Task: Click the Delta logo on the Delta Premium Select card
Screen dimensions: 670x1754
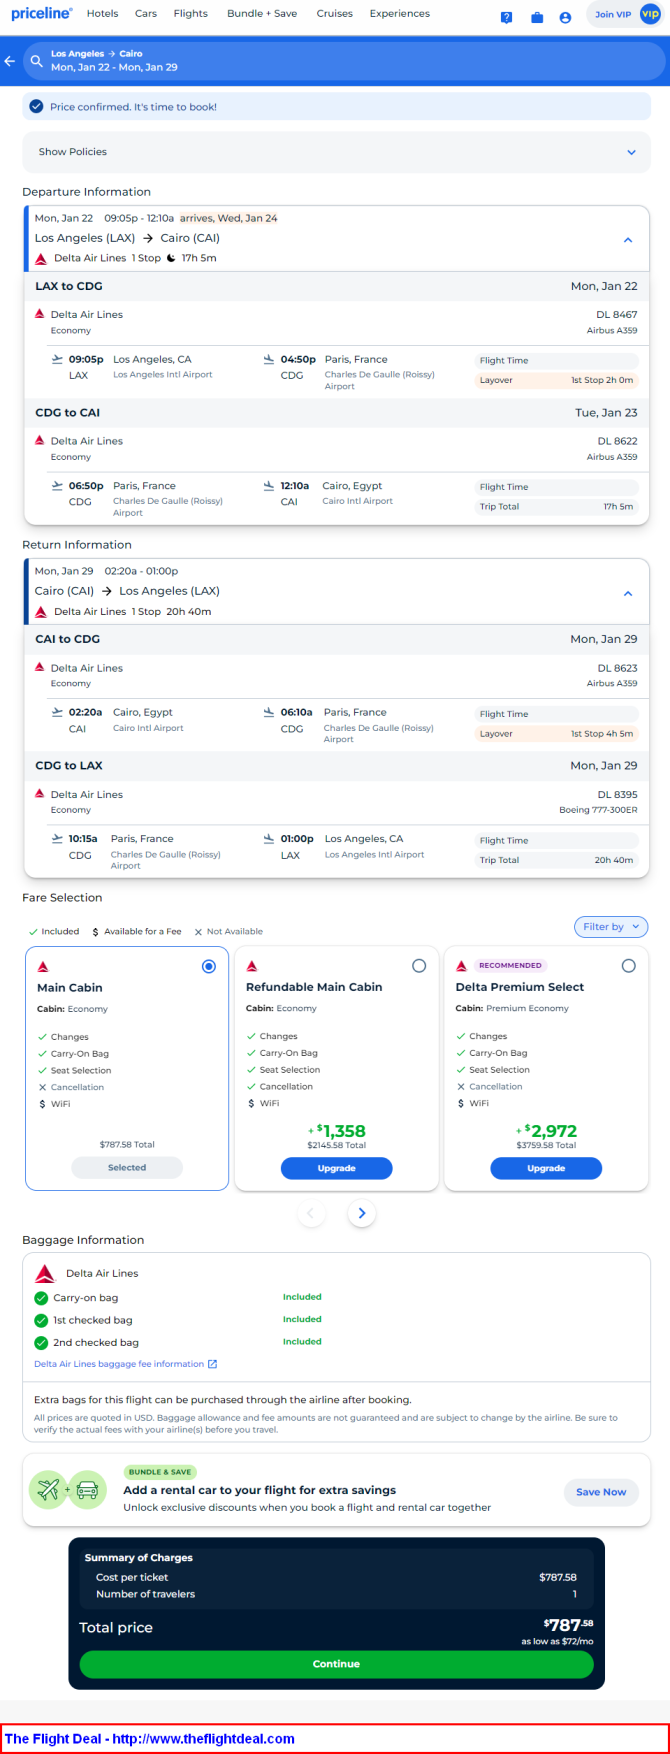Action: 461,966
